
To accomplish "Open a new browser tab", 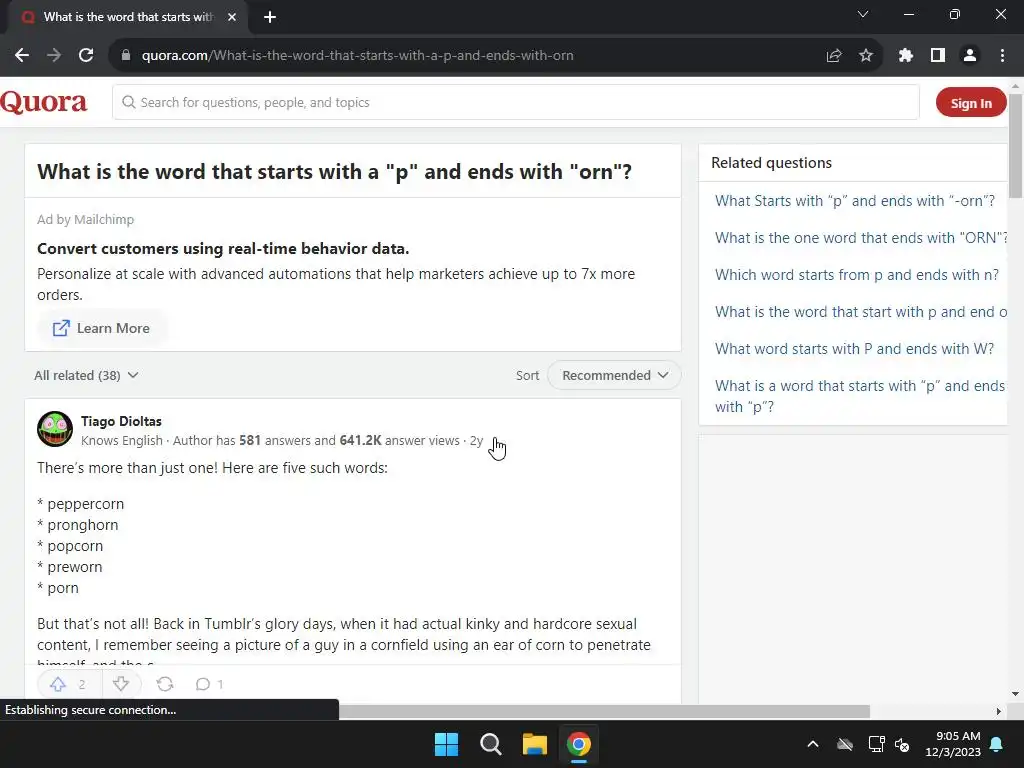I will pyautogui.click(x=270, y=17).
